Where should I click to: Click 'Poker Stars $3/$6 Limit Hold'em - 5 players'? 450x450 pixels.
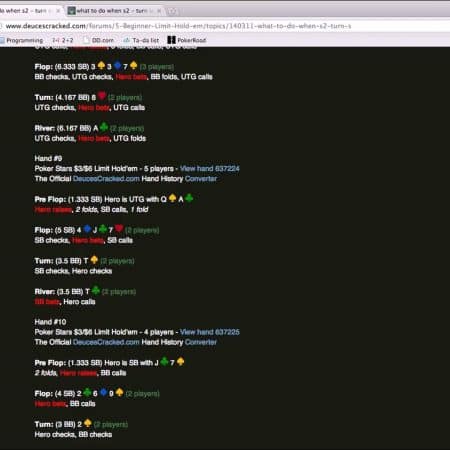[x=104, y=169]
